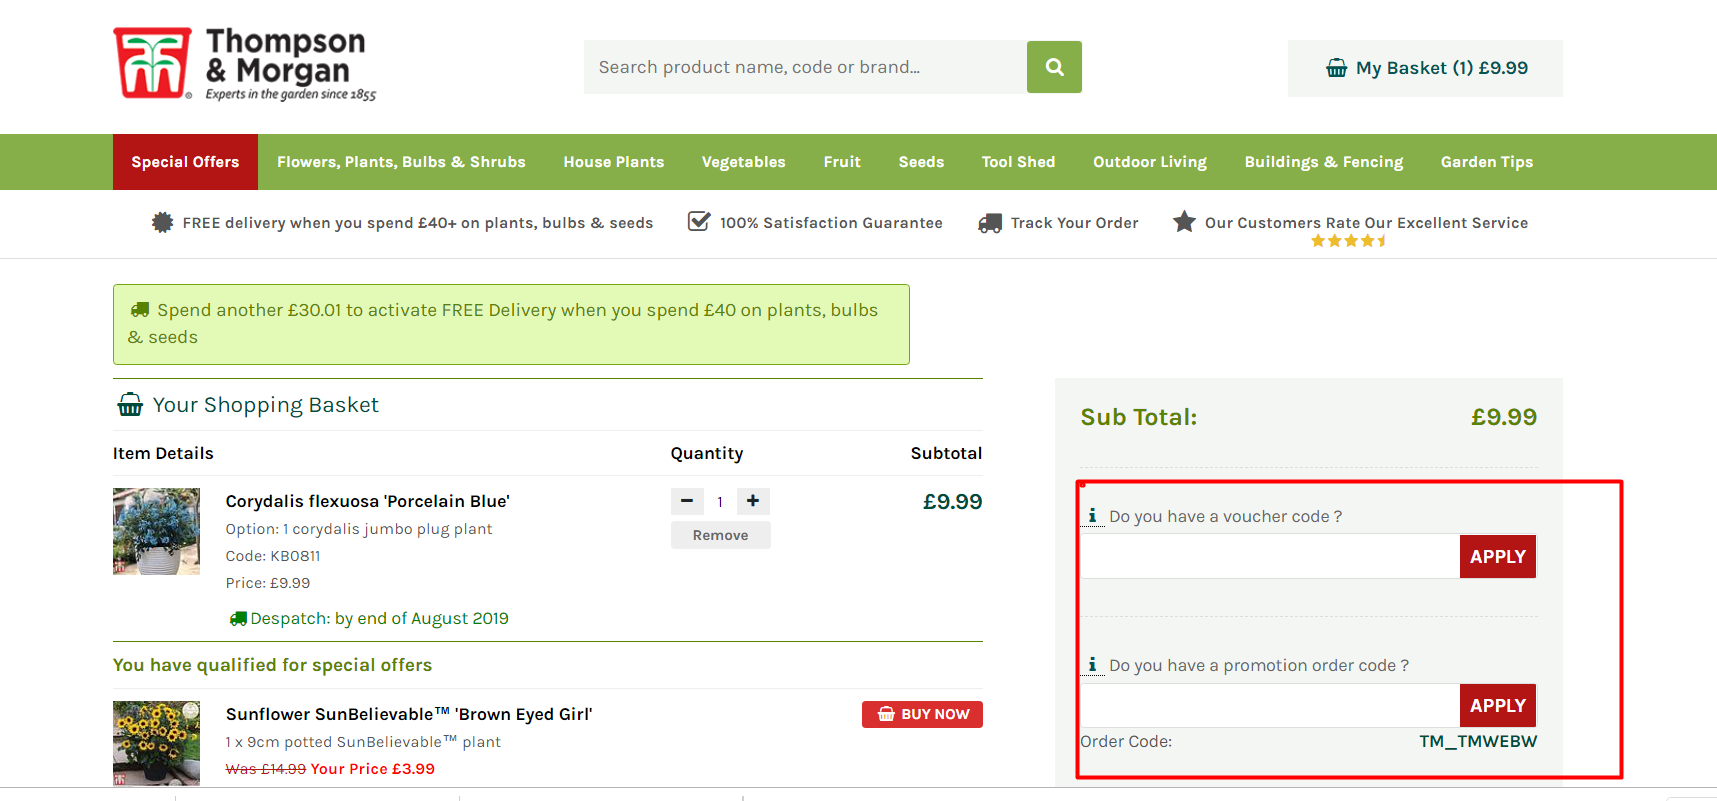1717x801 pixels.
Task: Apply the voucher code
Action: click(x=1497, y=557)
